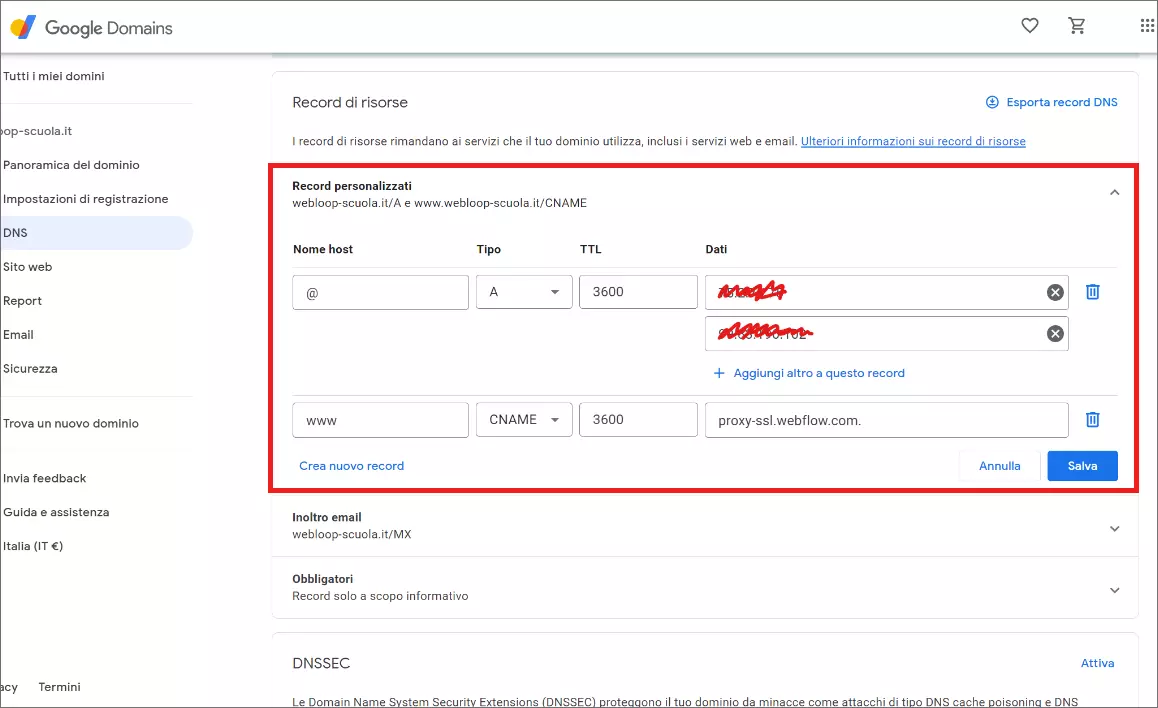Image resolution: width=1158 pixels, height=708 pixels.
Task: Expand the Inoltro email section
Action: tap(1114, 529)
